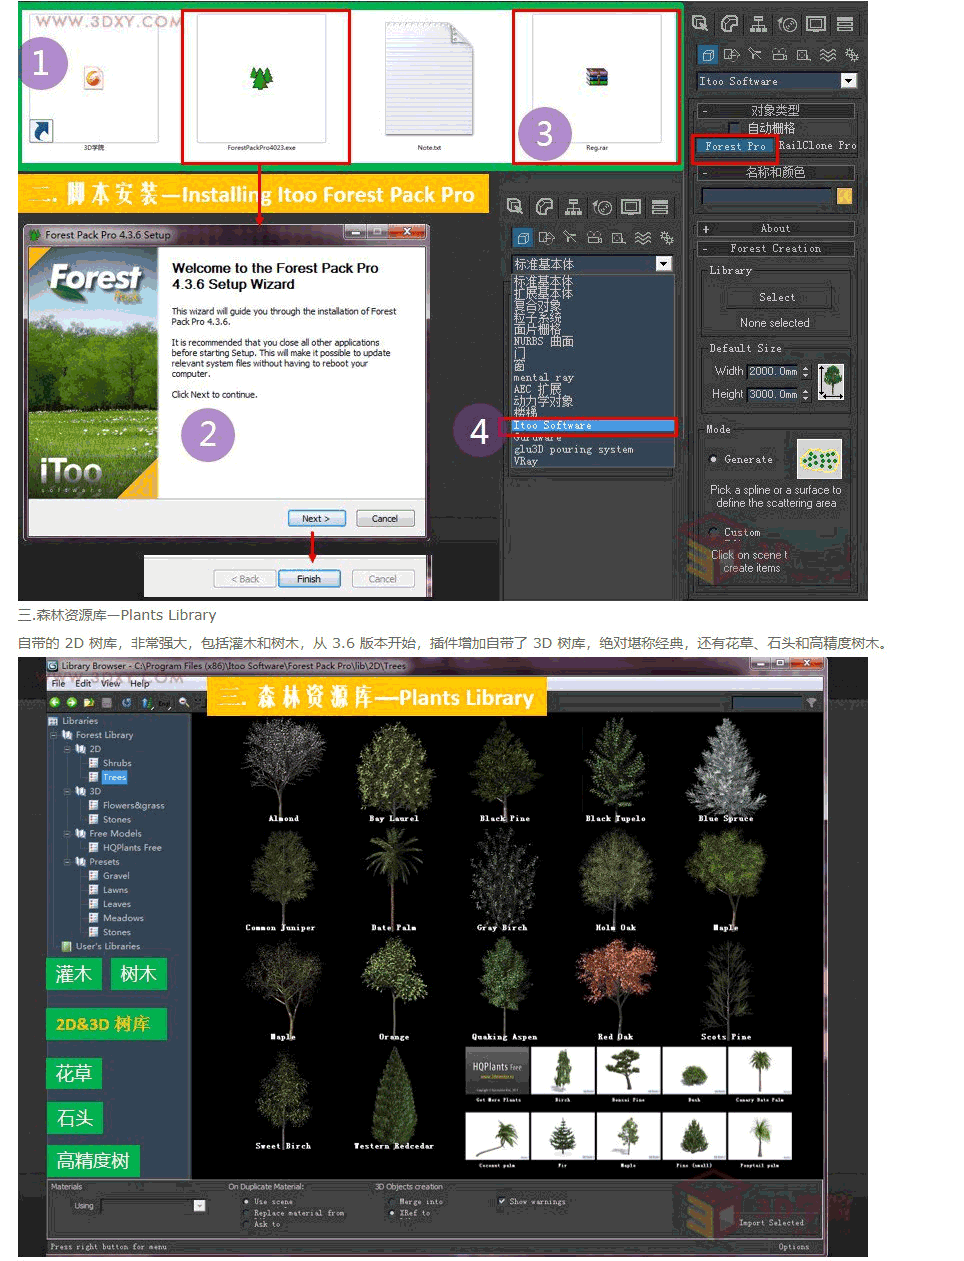Select the Use scene radio option
This screenshot has width=964, height=1261.
click(x=246, y=1201)
